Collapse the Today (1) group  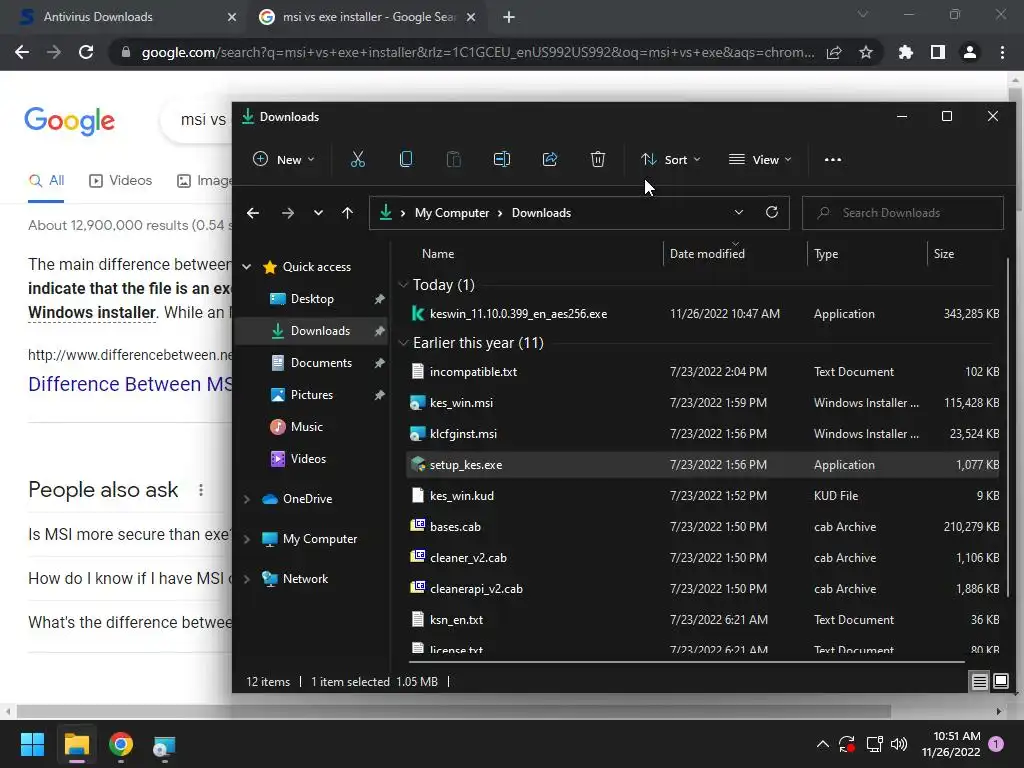pos(404,285)
